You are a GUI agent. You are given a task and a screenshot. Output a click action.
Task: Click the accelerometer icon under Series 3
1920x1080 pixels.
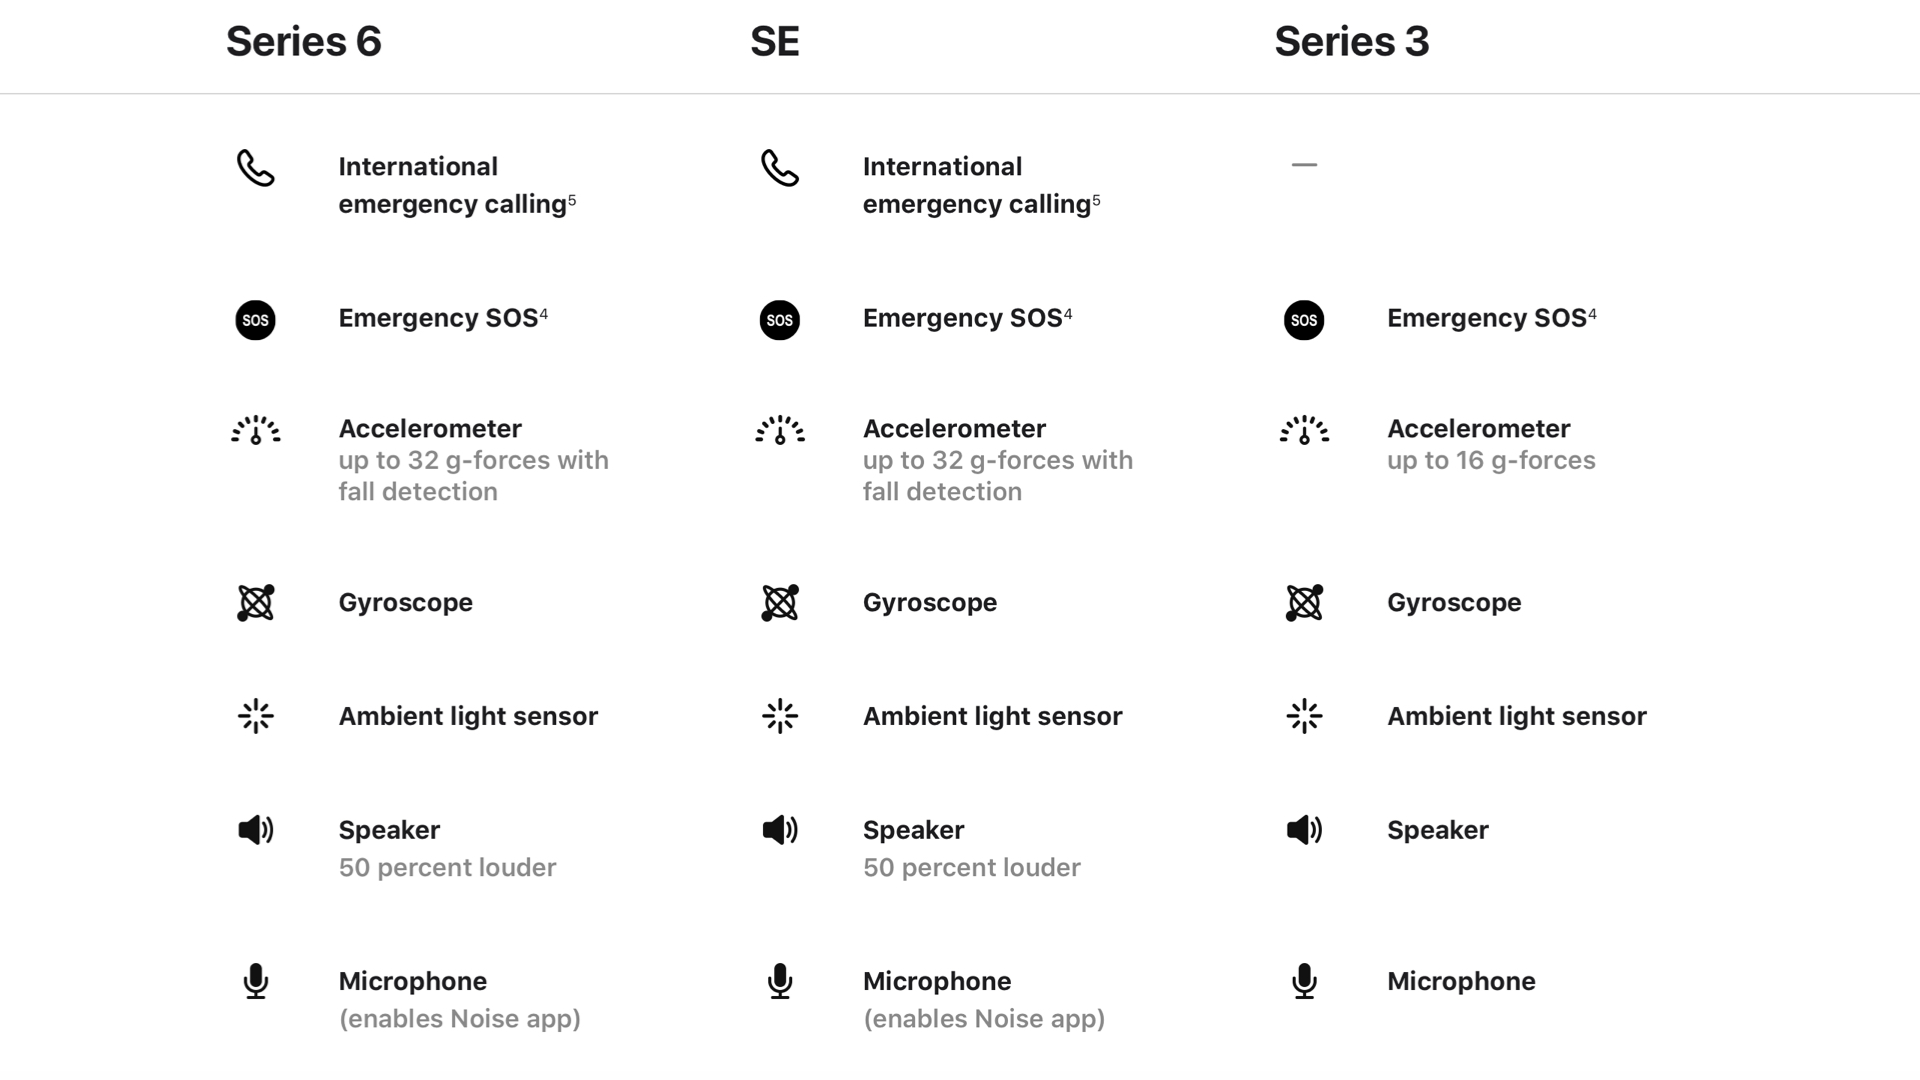pos(1304,430)
